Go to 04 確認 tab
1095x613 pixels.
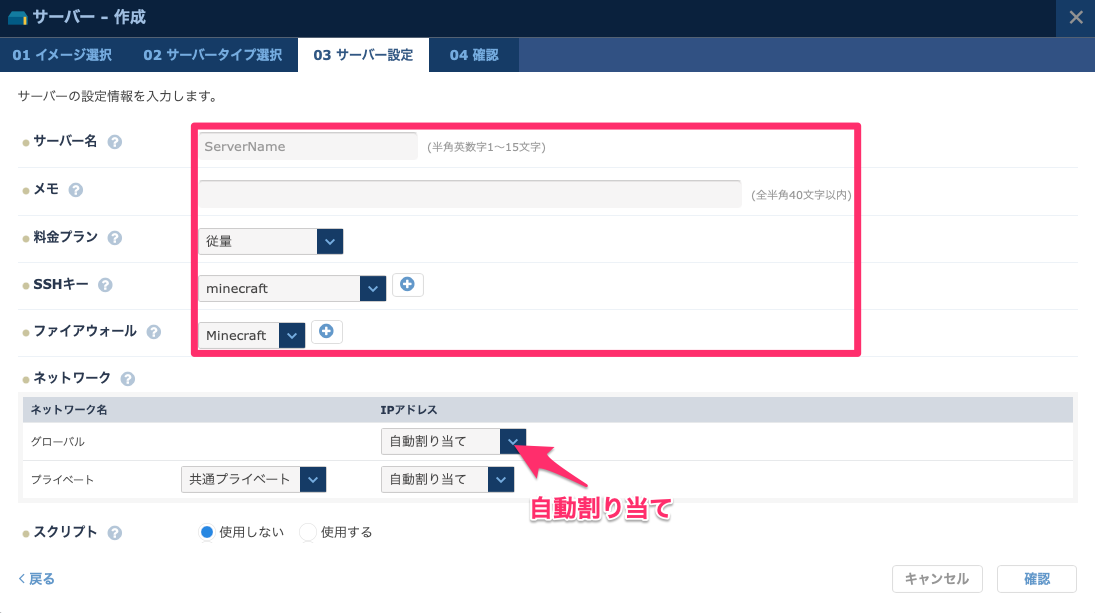click(x=473, y=55)
